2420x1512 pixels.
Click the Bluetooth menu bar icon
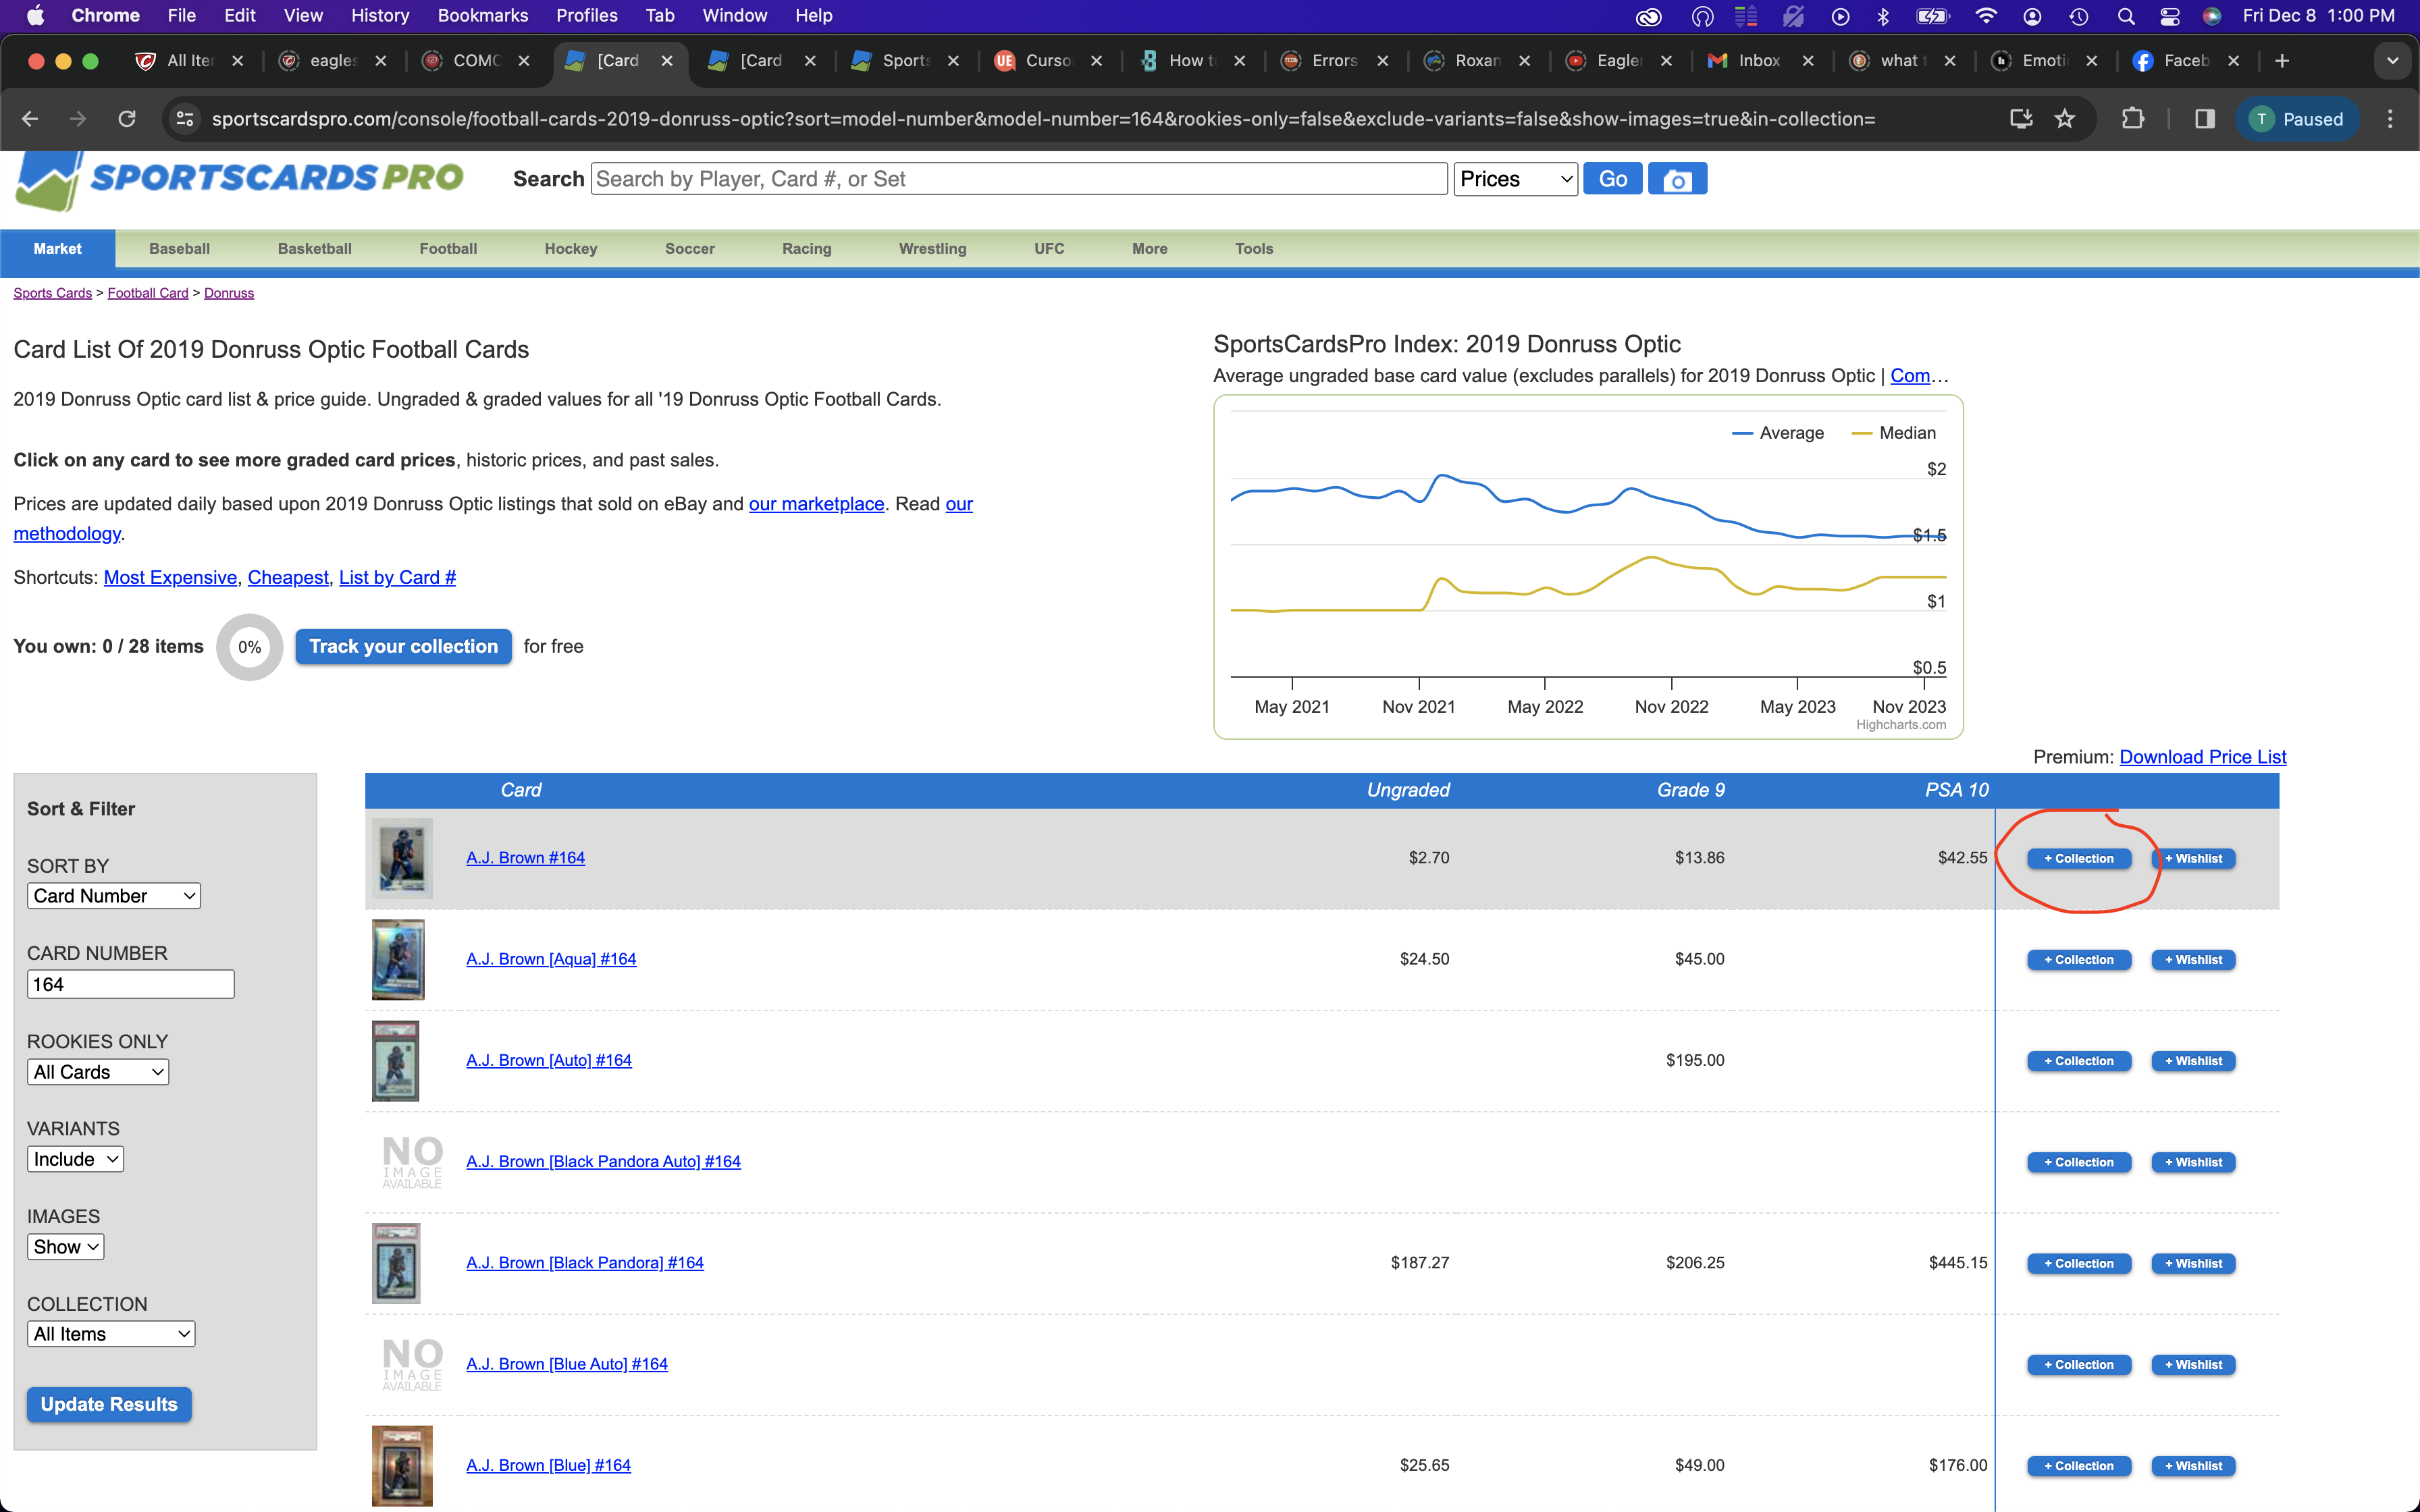point(1882,15)
